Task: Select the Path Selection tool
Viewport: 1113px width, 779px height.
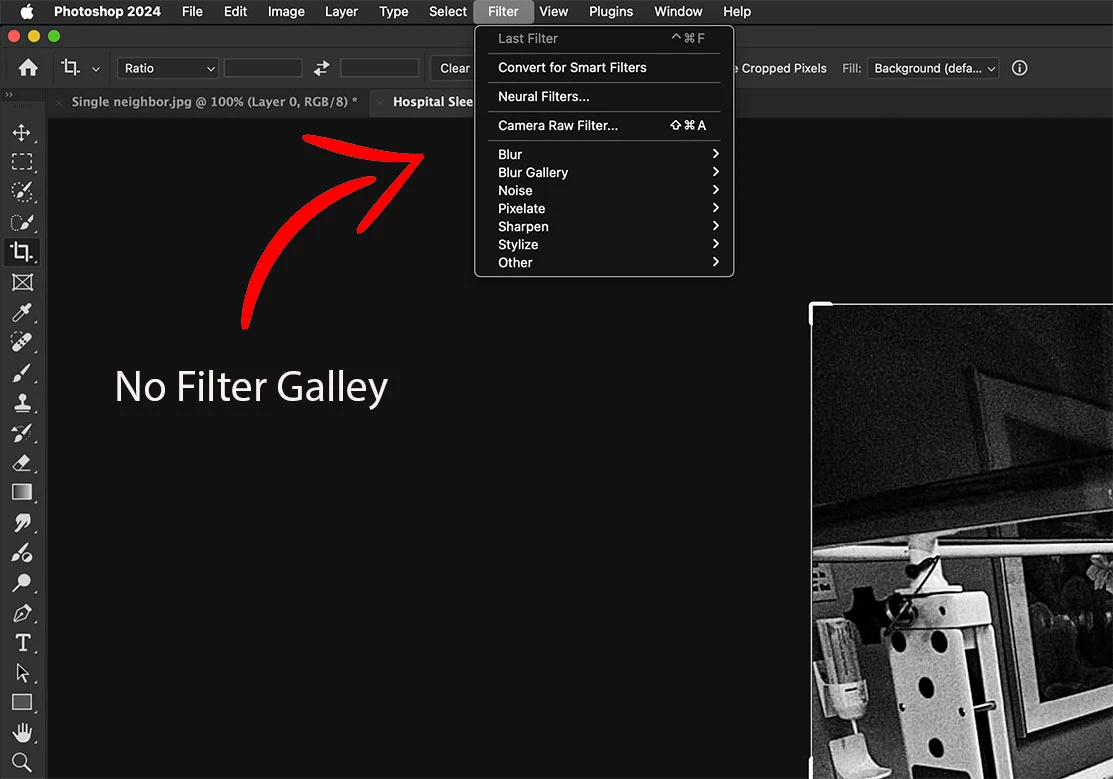Action: pos(21,672)
